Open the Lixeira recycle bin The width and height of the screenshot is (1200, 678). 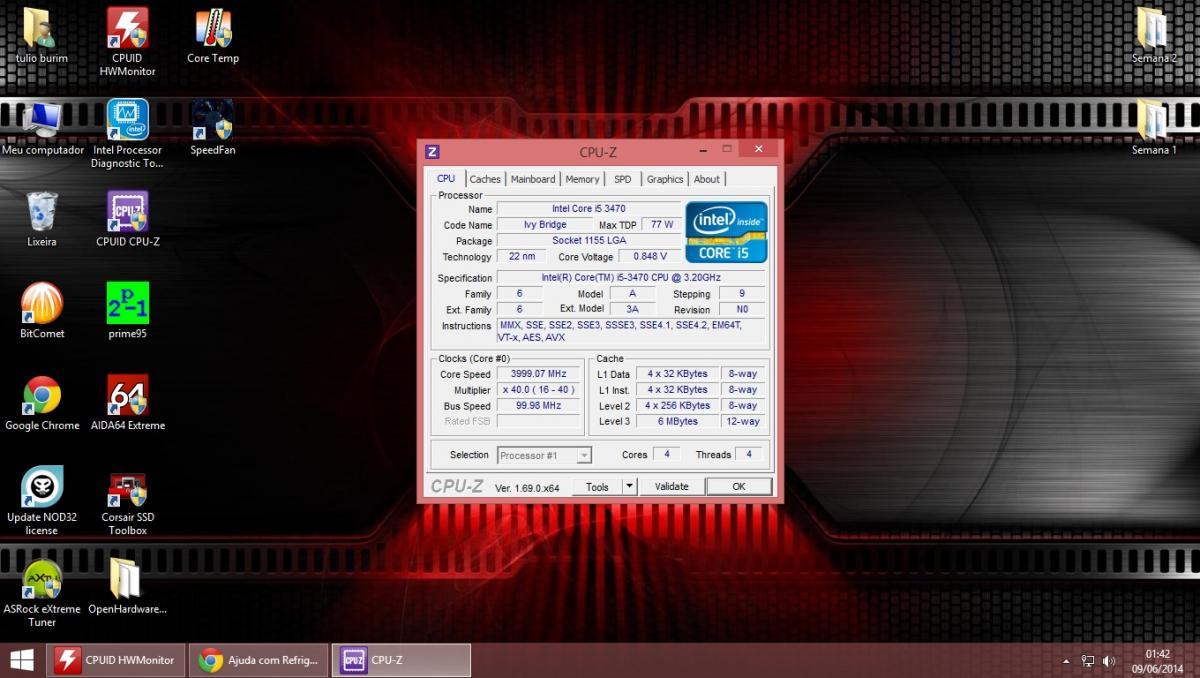click(42, 219)
